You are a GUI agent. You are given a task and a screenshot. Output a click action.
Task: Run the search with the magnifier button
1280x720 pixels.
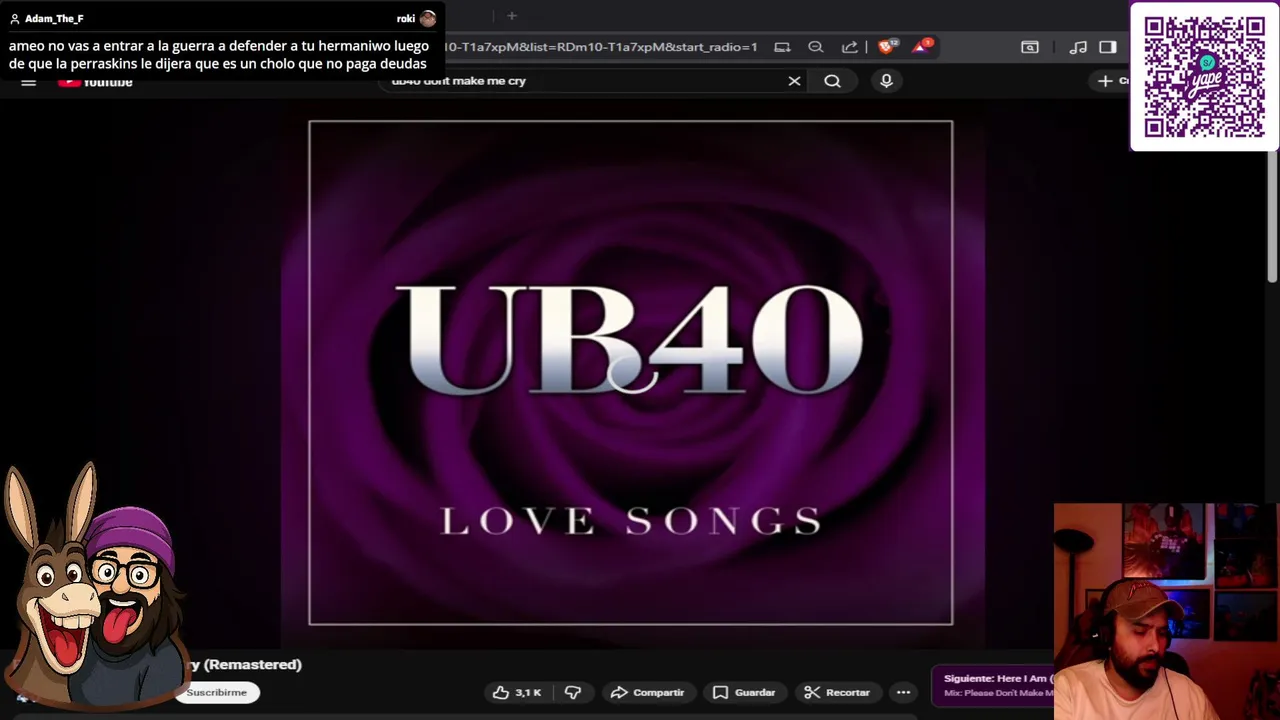pyautogui.click(x=832, y=81)
